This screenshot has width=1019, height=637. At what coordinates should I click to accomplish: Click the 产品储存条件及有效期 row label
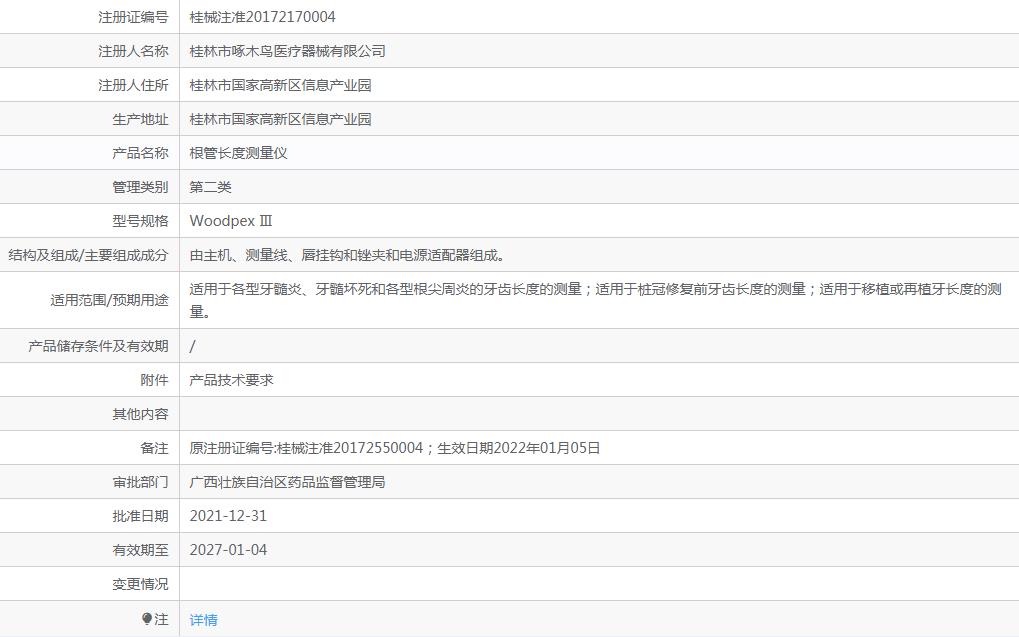pos(98,346)
